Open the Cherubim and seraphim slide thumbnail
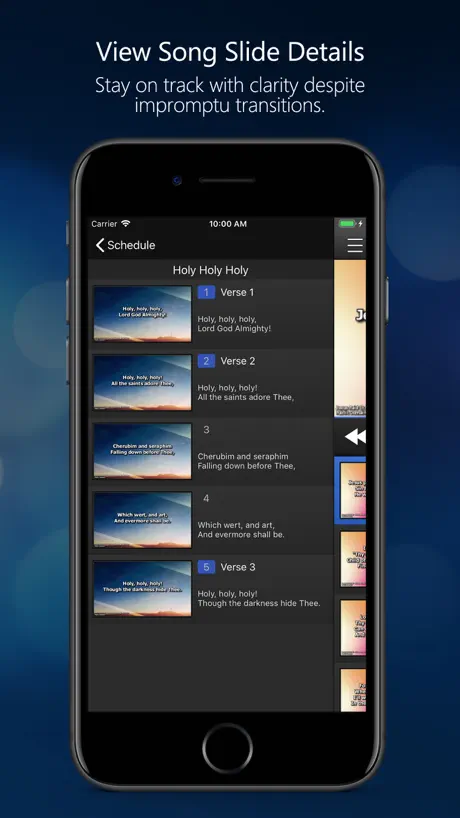 pos(142,451)
